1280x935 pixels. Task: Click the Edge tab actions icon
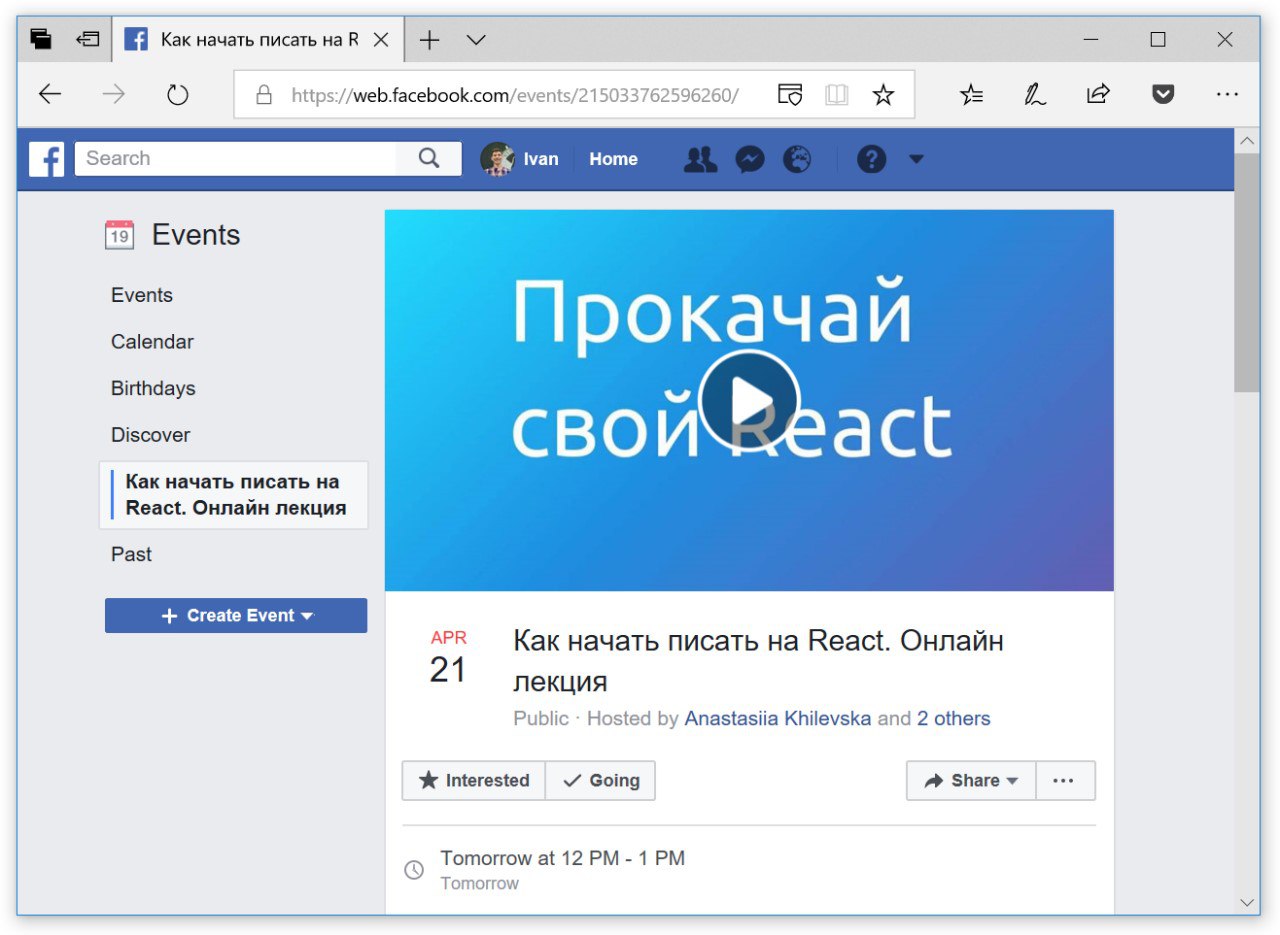[41, 40]
